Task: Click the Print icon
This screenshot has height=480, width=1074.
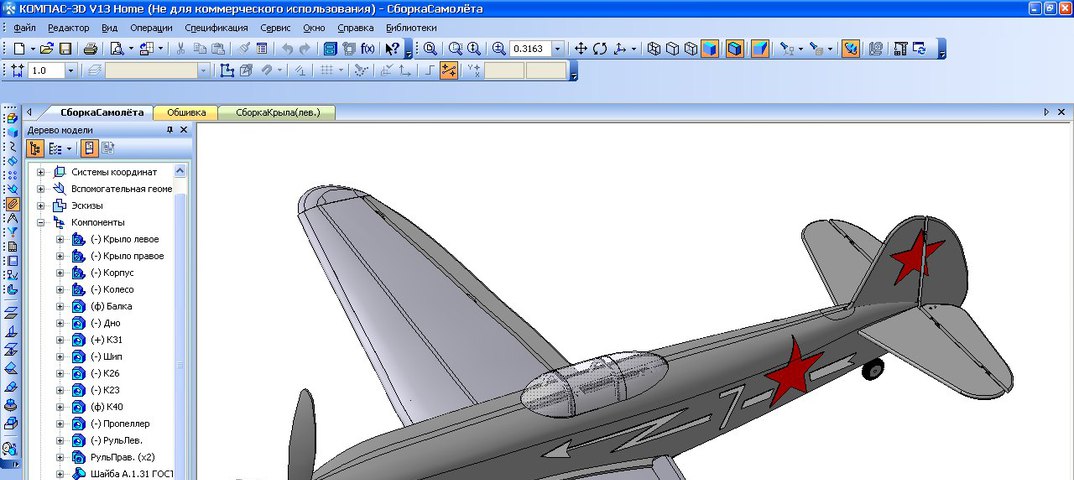Action: pyautogui.click(x=90, y=49)
